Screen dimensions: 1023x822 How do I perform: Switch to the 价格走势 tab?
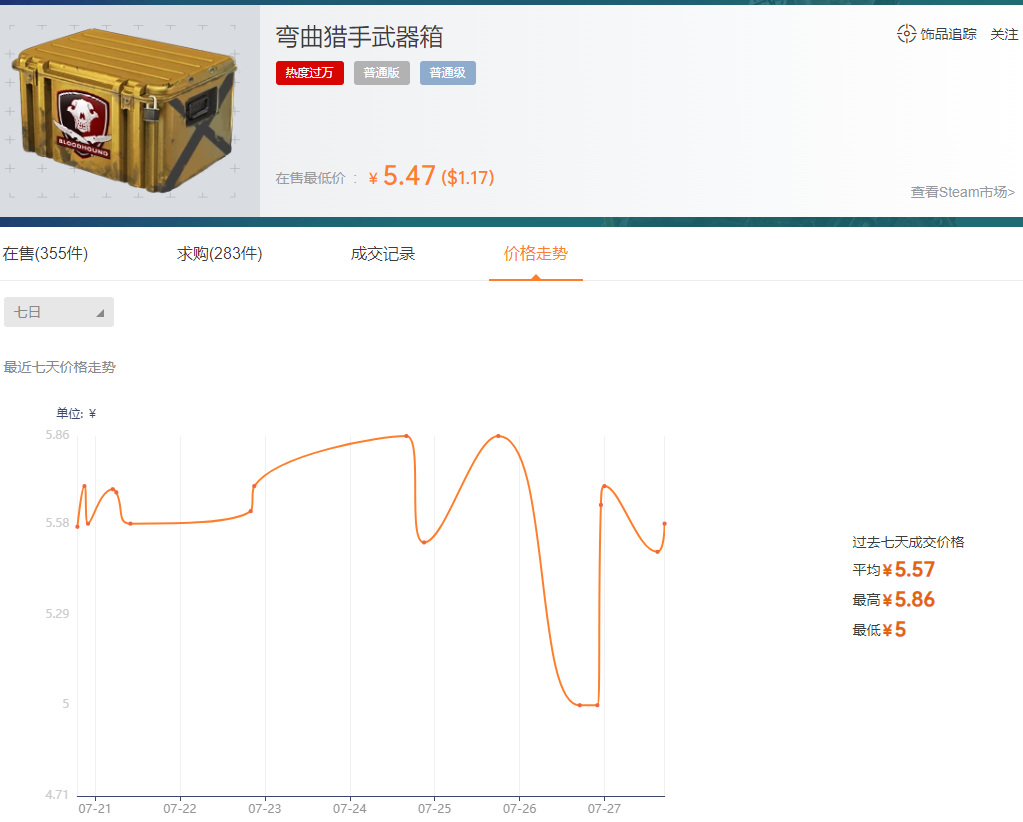click(535, 253)
